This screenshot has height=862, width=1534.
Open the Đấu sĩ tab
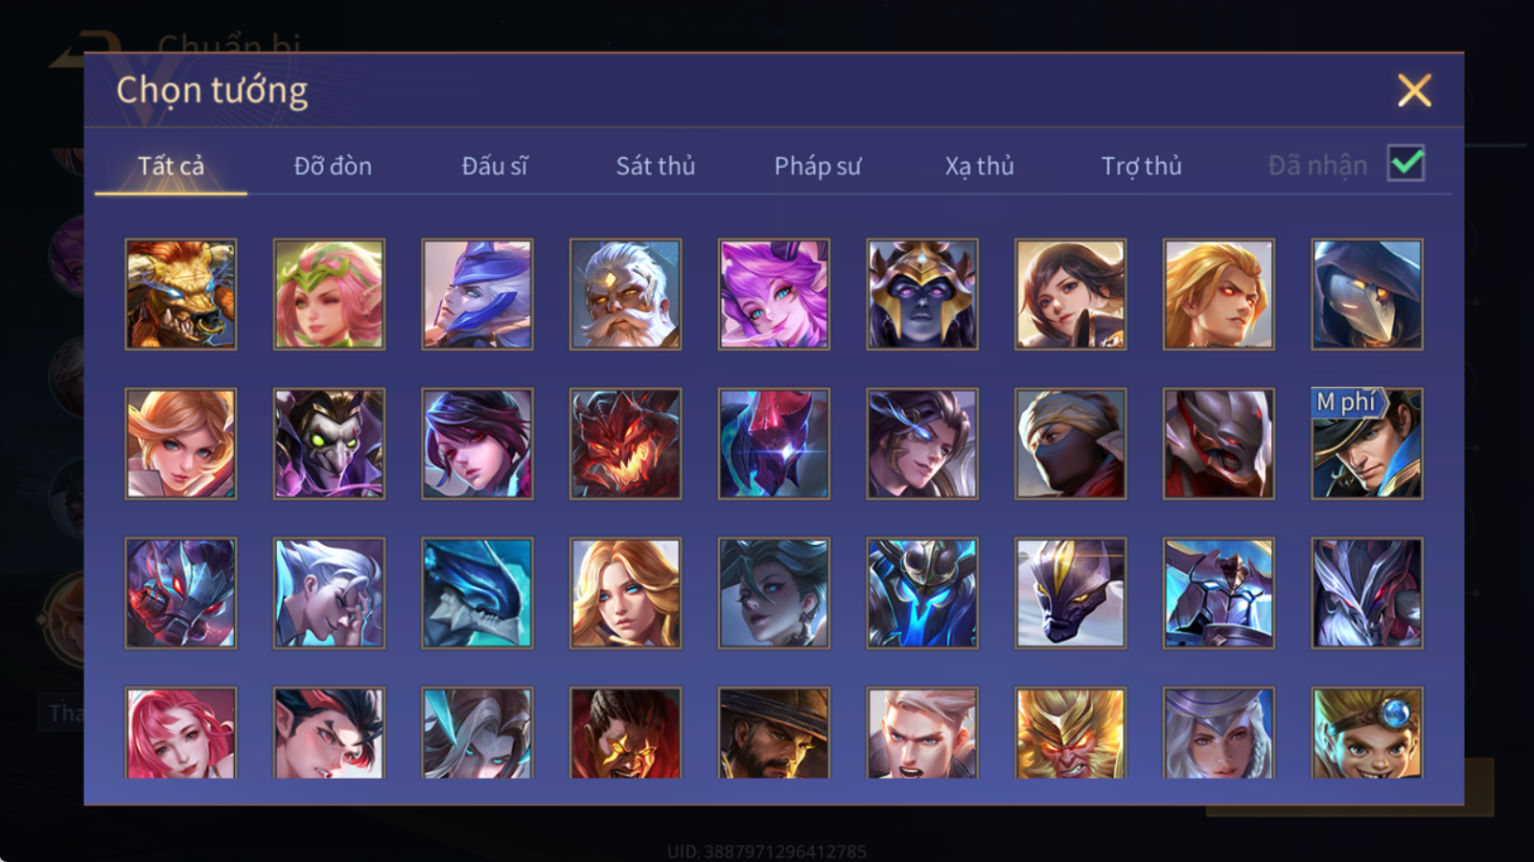pos(494,166)
